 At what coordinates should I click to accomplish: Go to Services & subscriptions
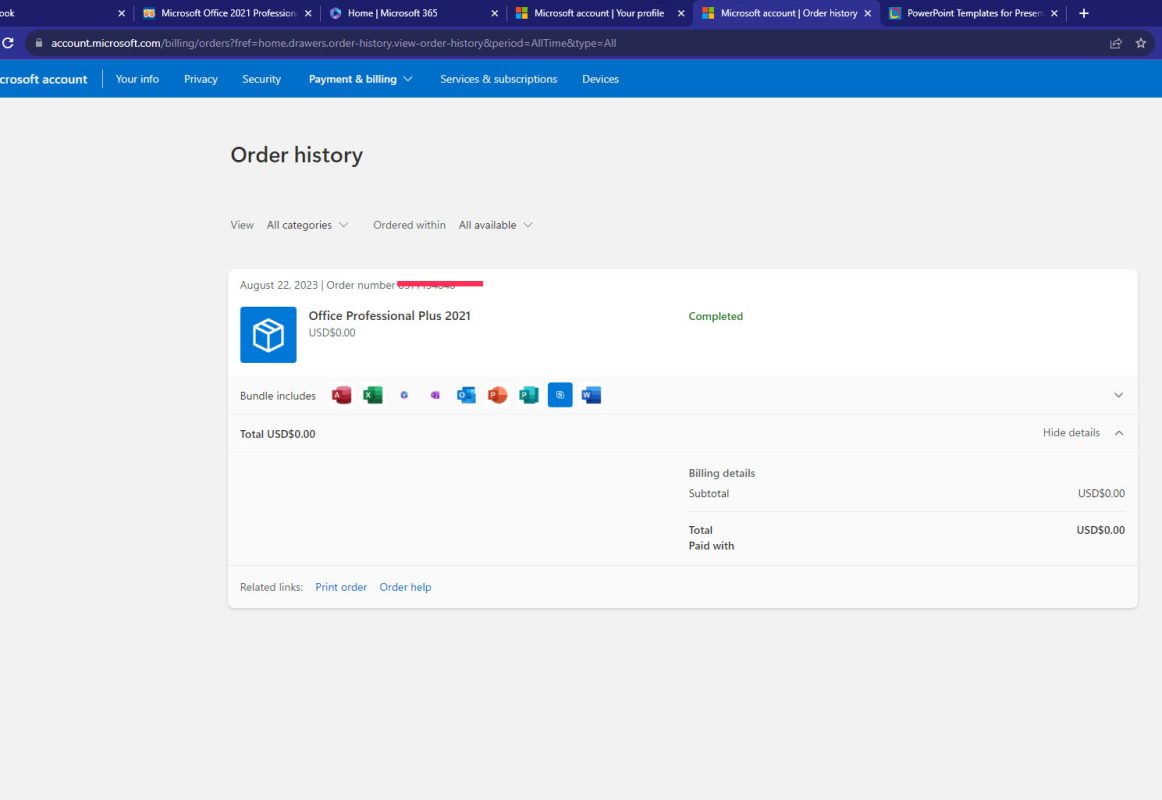(x=498, y=79)
